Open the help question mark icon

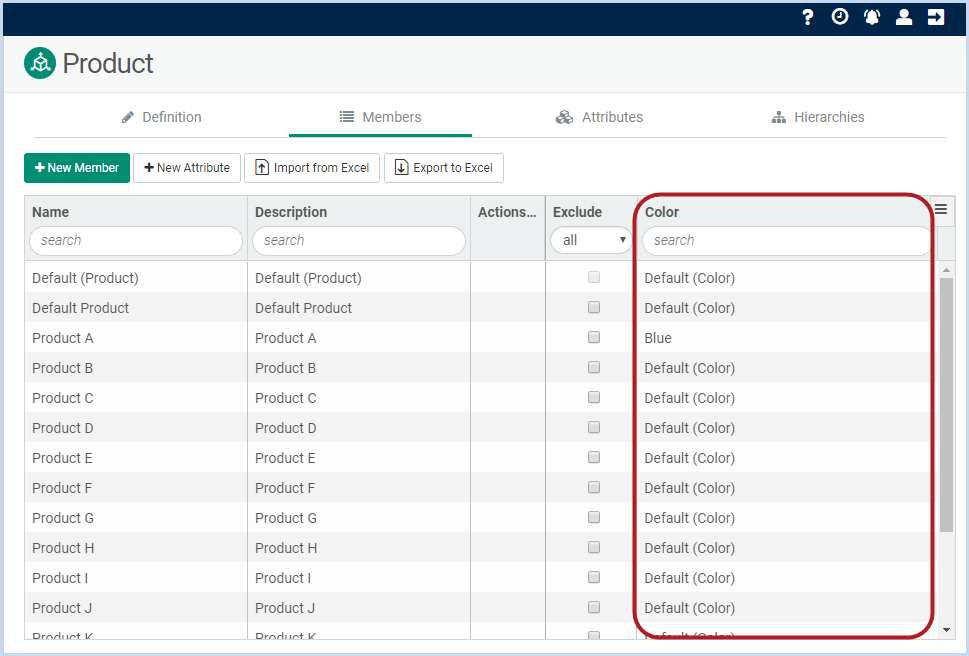808,17
